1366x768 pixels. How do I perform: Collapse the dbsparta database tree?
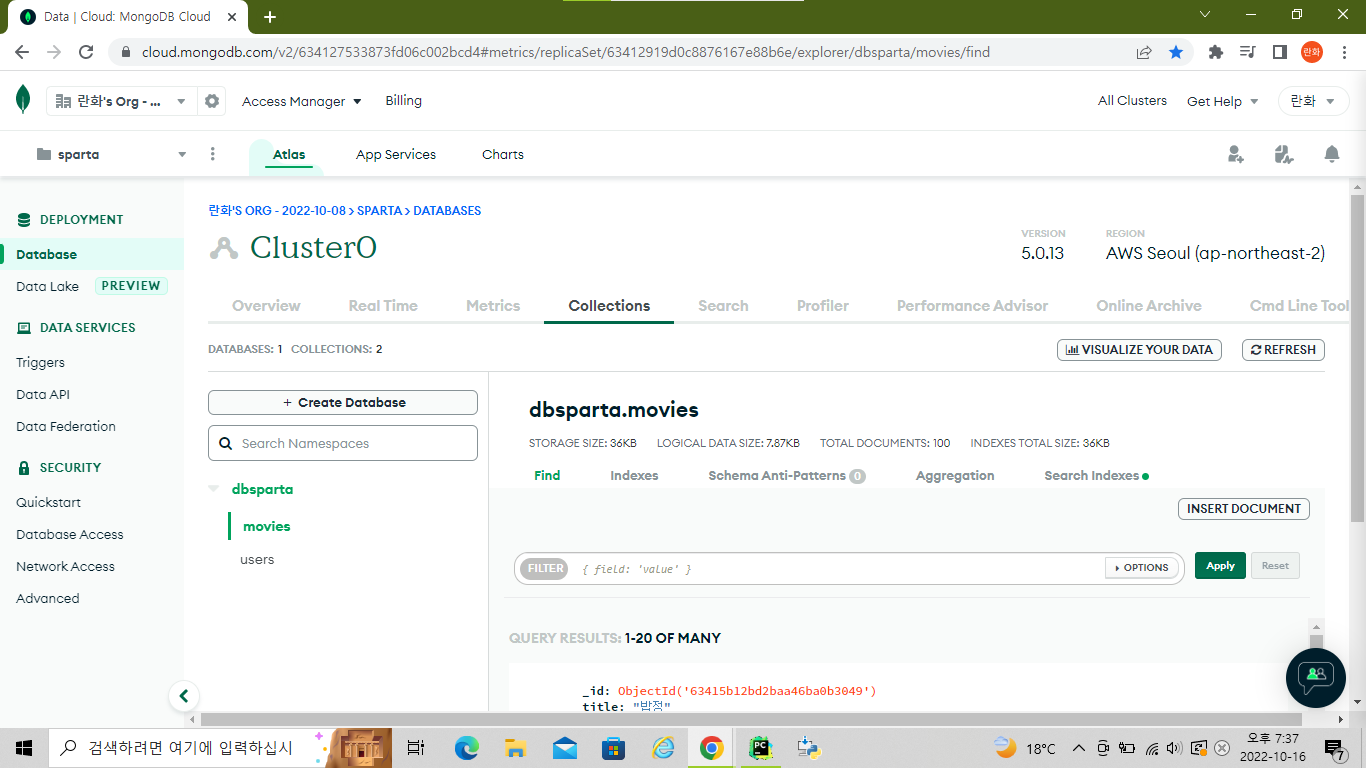[x=213, y=489]
